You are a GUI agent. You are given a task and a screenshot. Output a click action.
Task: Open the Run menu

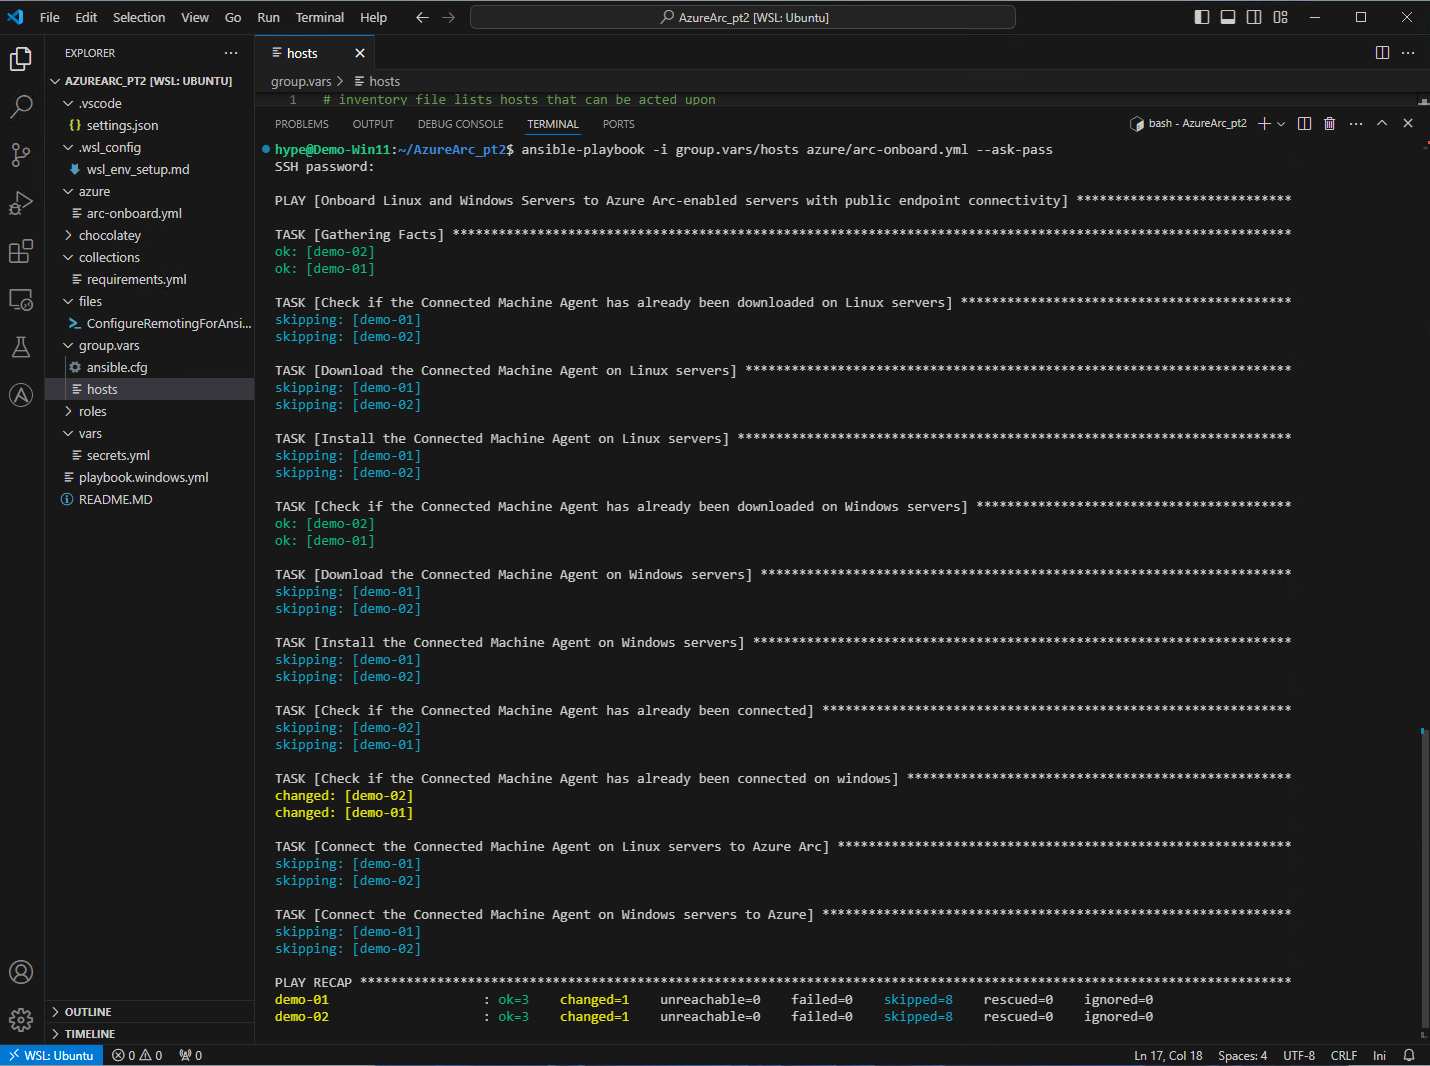(268, 17)
